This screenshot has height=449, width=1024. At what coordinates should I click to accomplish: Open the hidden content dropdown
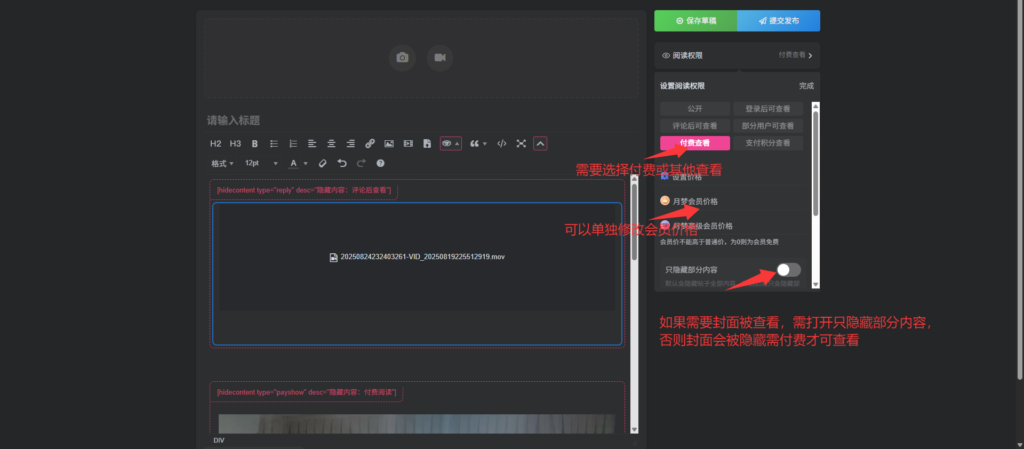coord(451,144)
